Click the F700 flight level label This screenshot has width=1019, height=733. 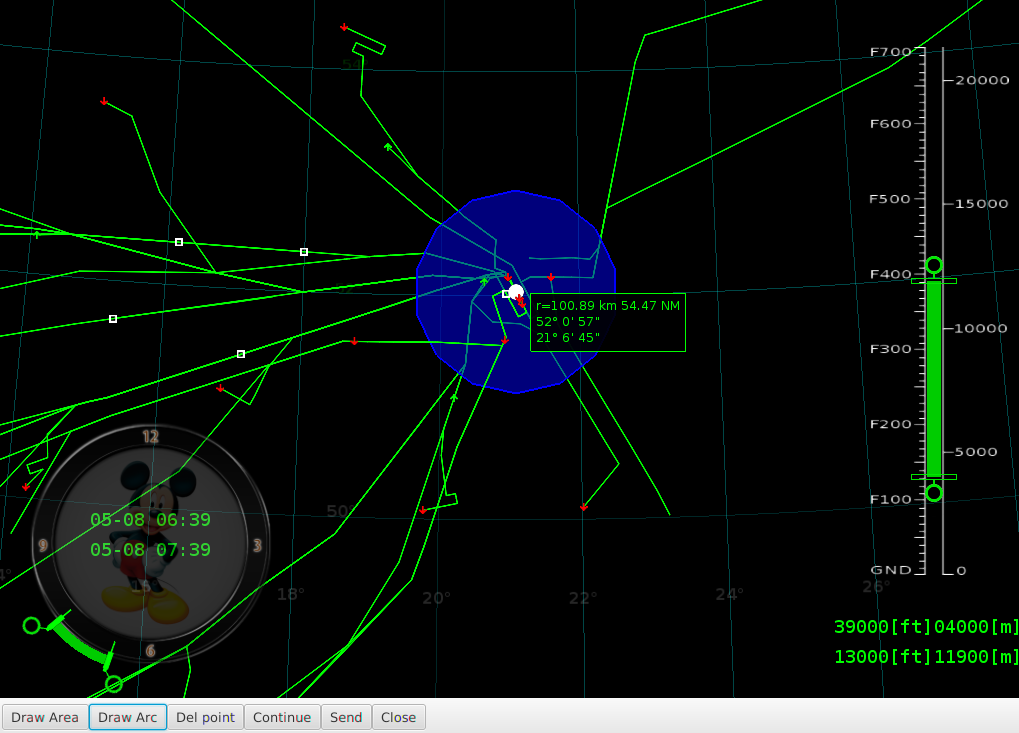[891, 52]
